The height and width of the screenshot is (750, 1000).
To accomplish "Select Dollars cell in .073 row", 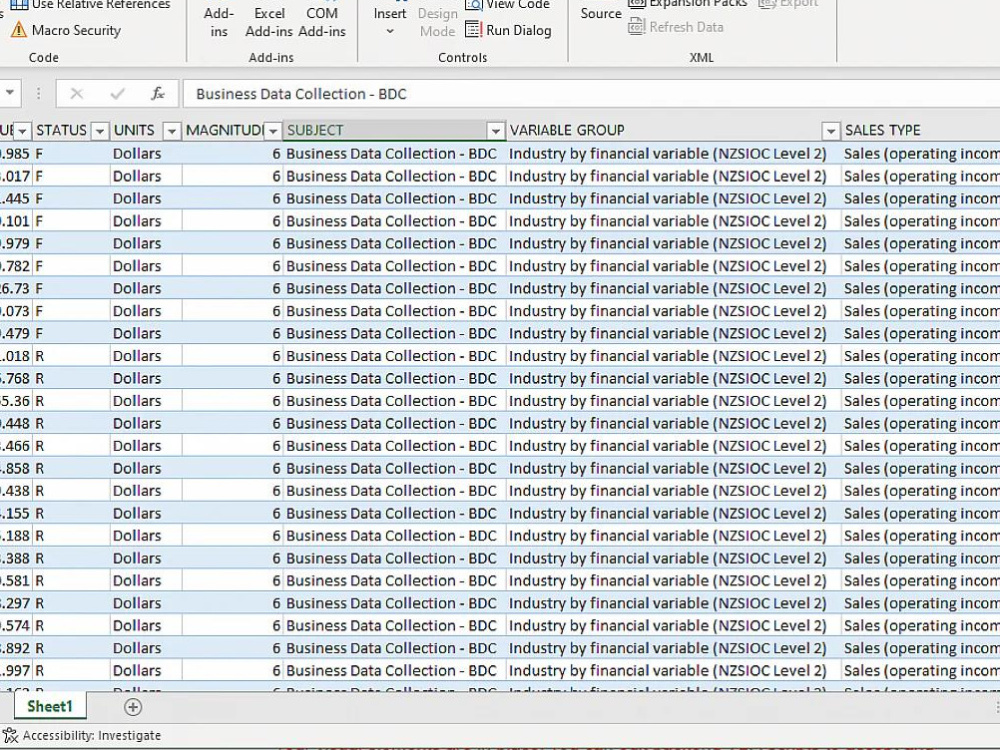I will point(146,311).
